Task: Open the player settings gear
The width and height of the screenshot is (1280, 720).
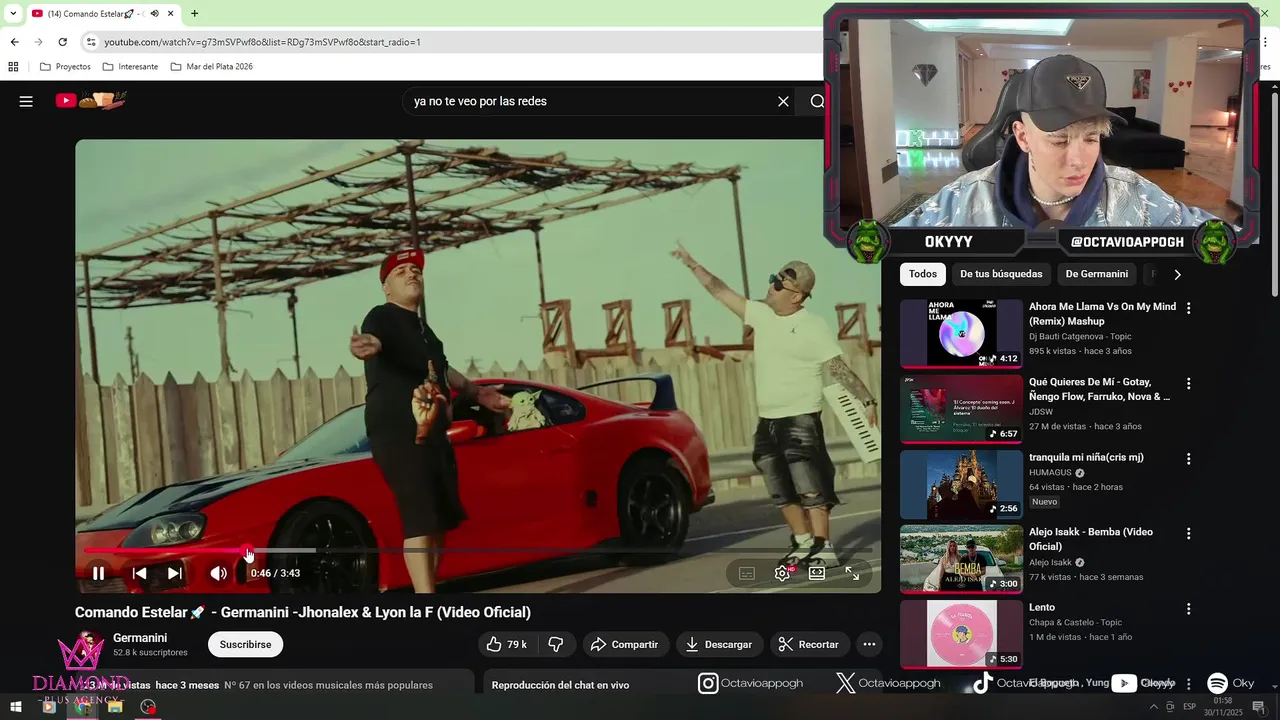Action: click(x=782, y=573)
